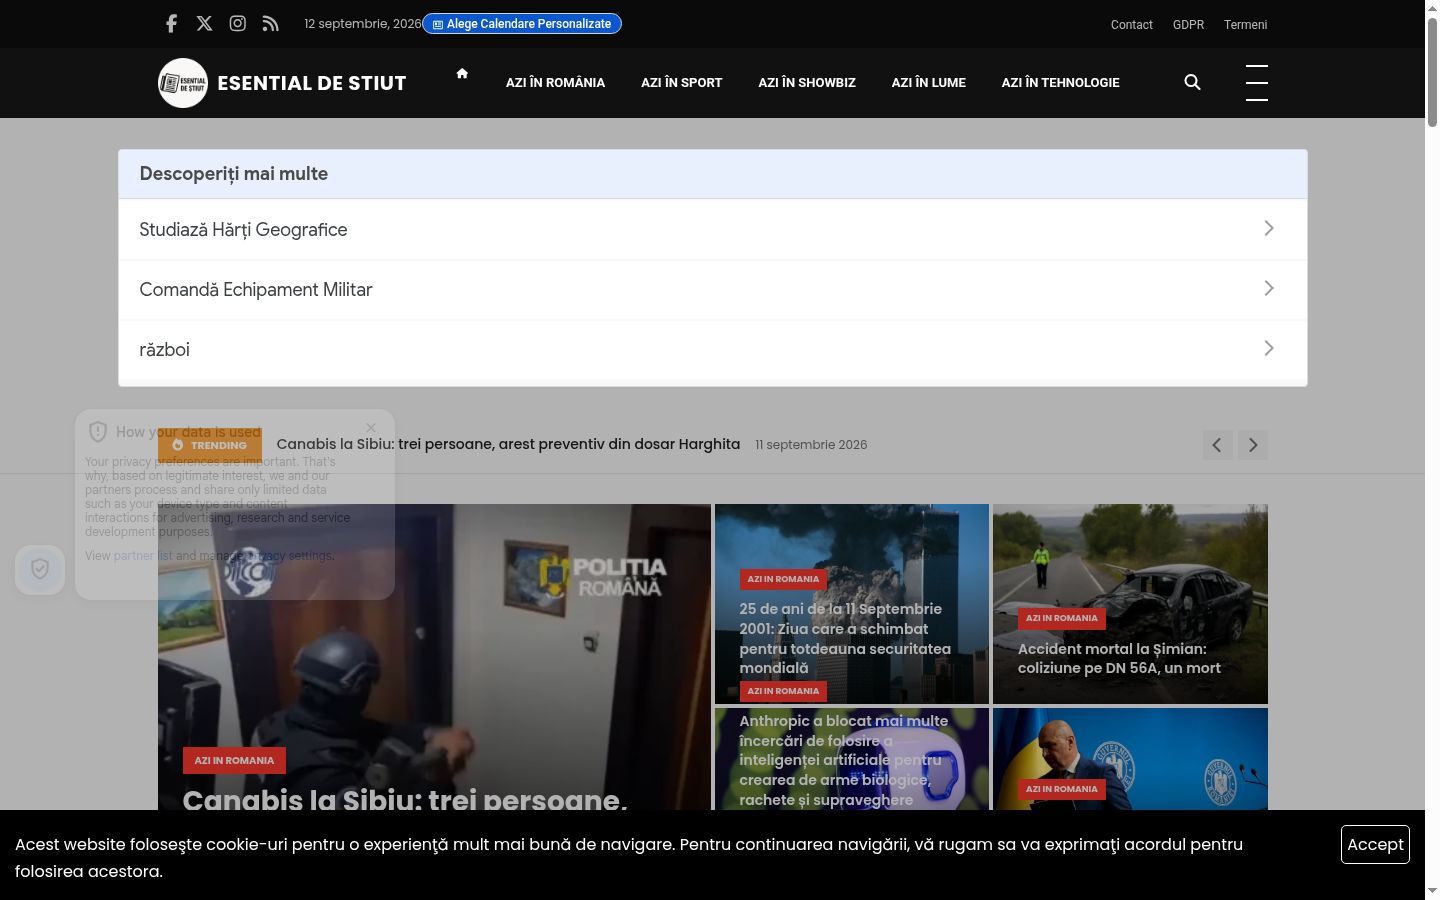Image resolution: width=1440 pixels, height=900 pixels.
Task: Open the main Canabis la Sibiu headline
Action: click(x=405, y=799)
